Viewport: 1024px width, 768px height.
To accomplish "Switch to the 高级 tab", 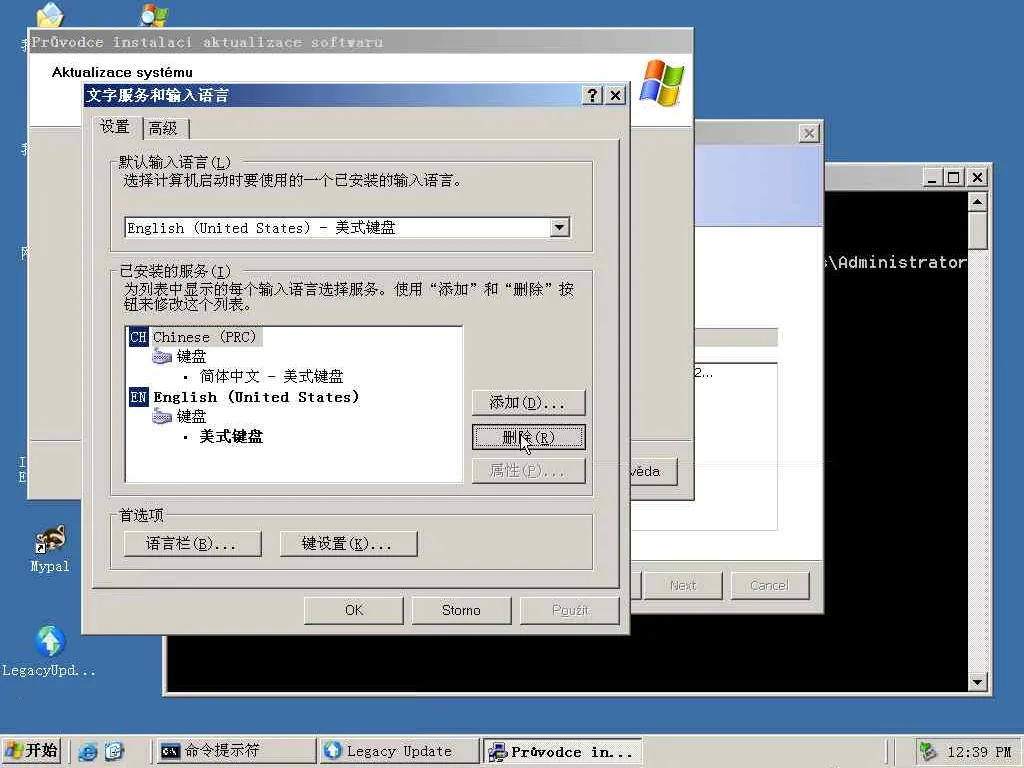I will tap(163, 129).
